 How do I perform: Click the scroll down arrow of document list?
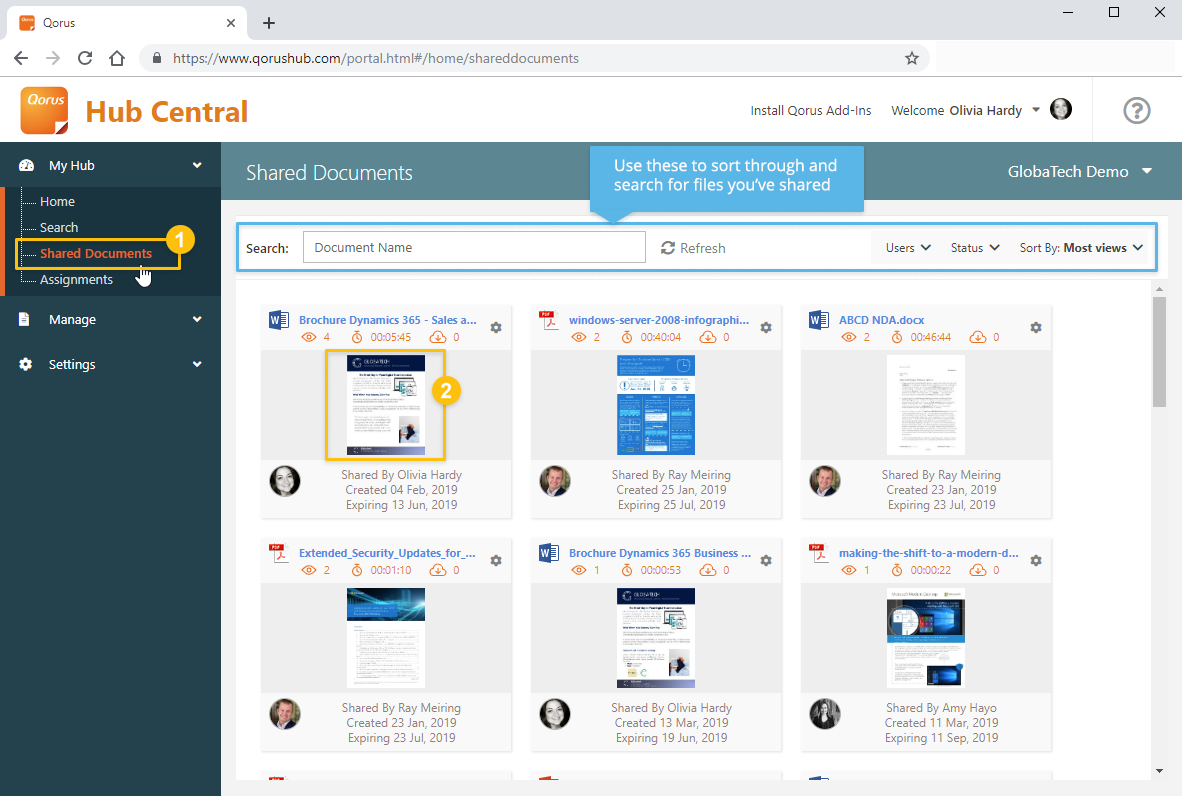click(1159, 771)
